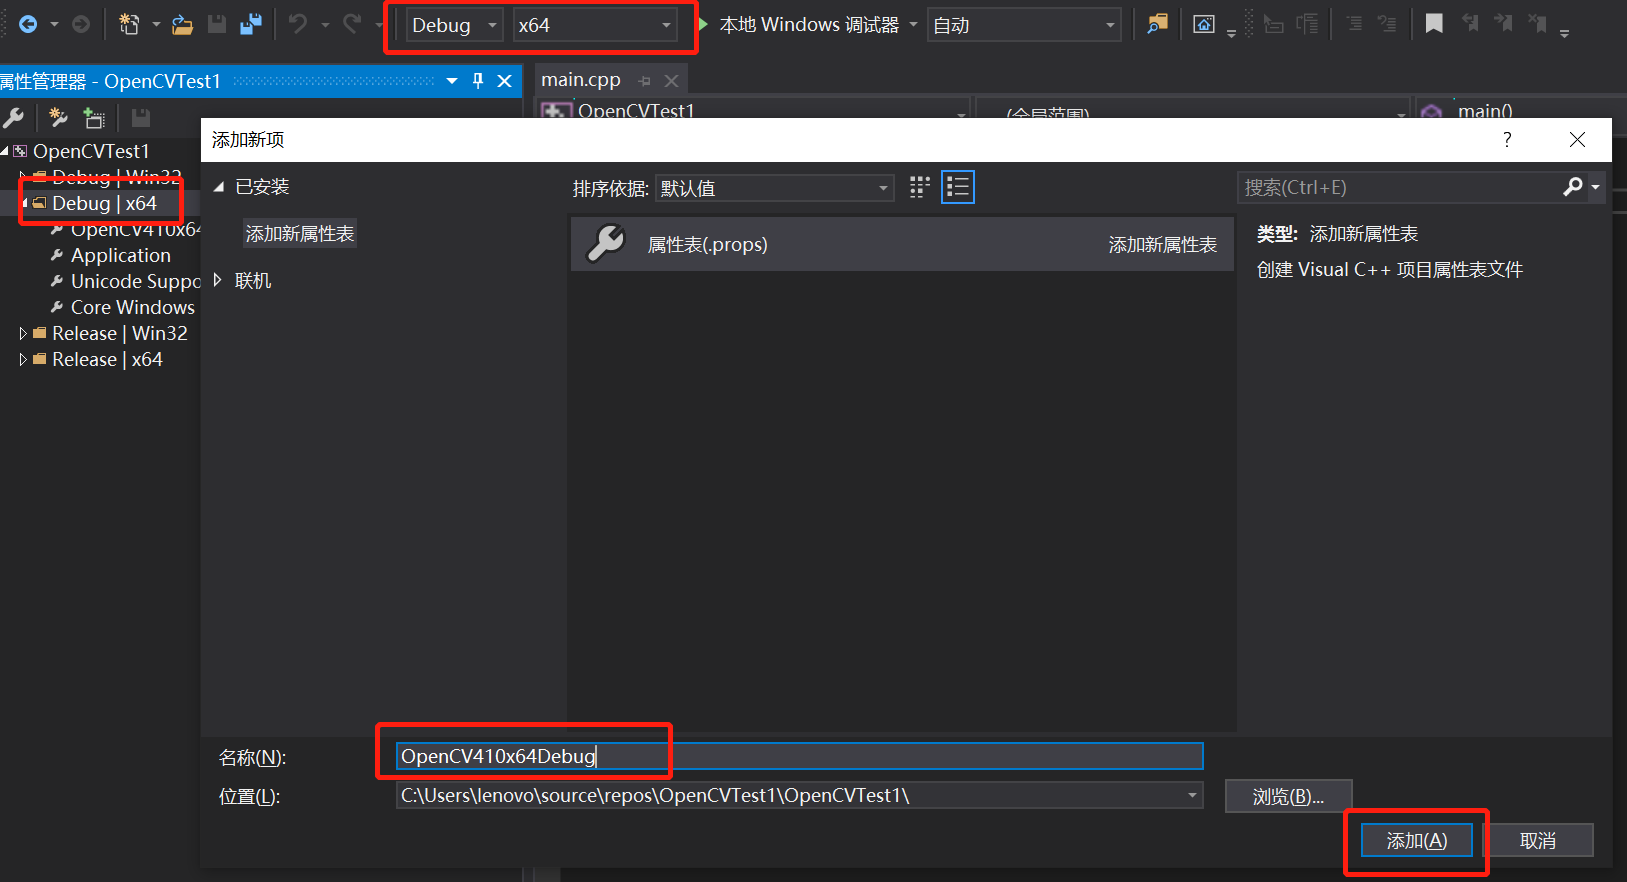Expand the Release | x64 tree node
This screenshot has height=882, width=1627.
click(23, 360)
